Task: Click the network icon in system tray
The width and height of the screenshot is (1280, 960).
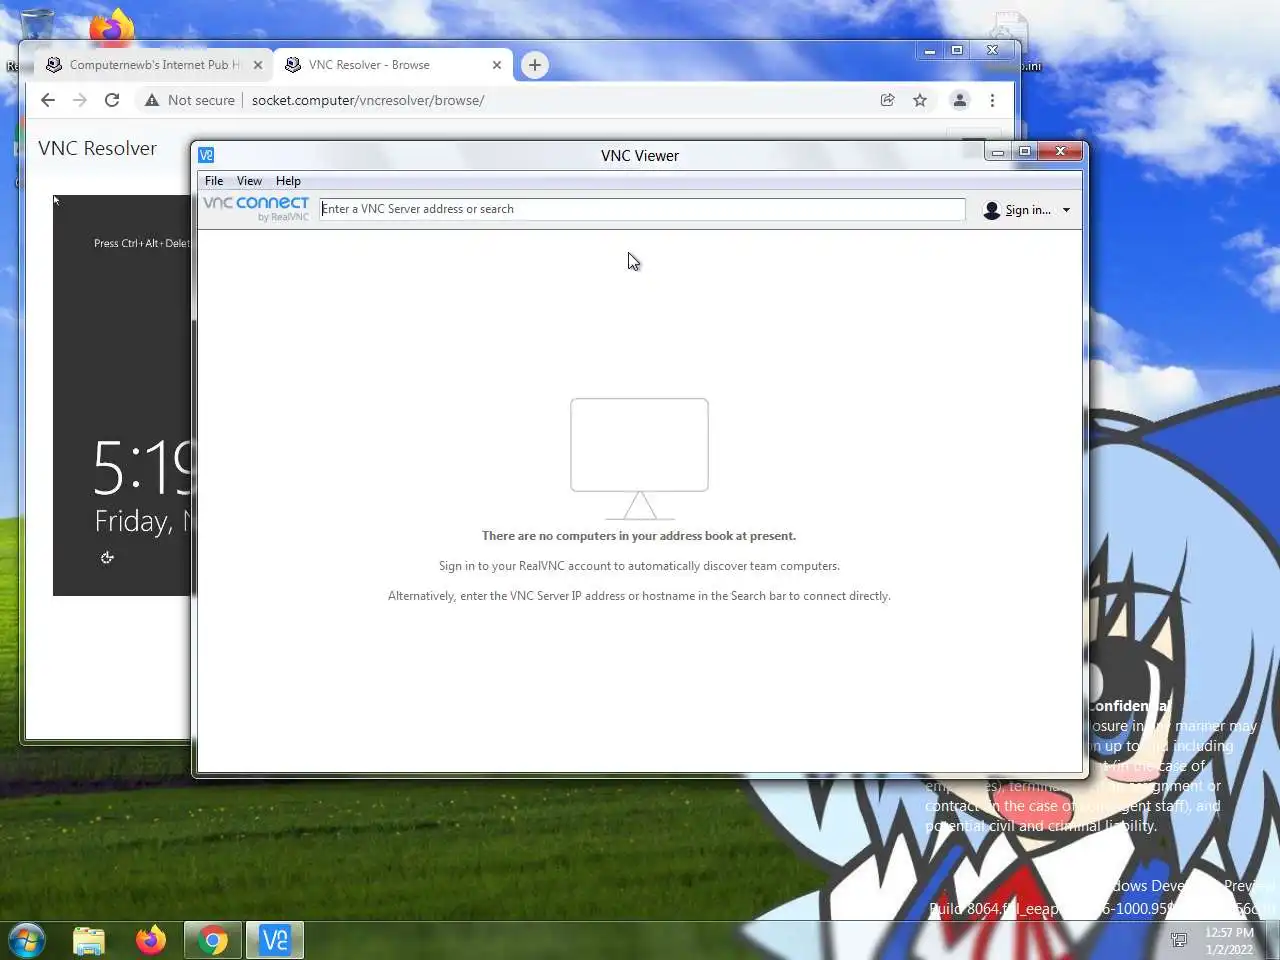Action: pos(1179,940)
